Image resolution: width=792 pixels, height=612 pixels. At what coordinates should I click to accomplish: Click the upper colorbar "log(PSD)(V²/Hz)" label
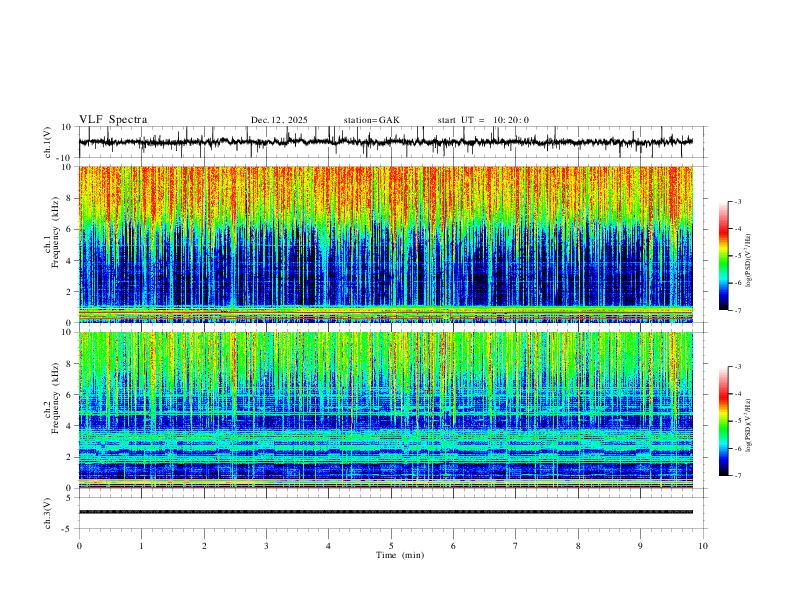(748, 261)
